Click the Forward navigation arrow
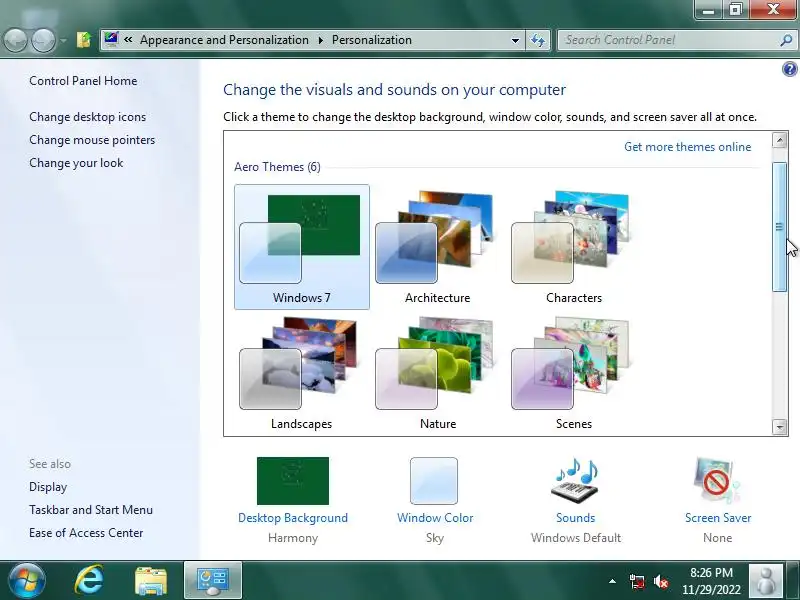800x600 pixels. [x=43, y=40]
